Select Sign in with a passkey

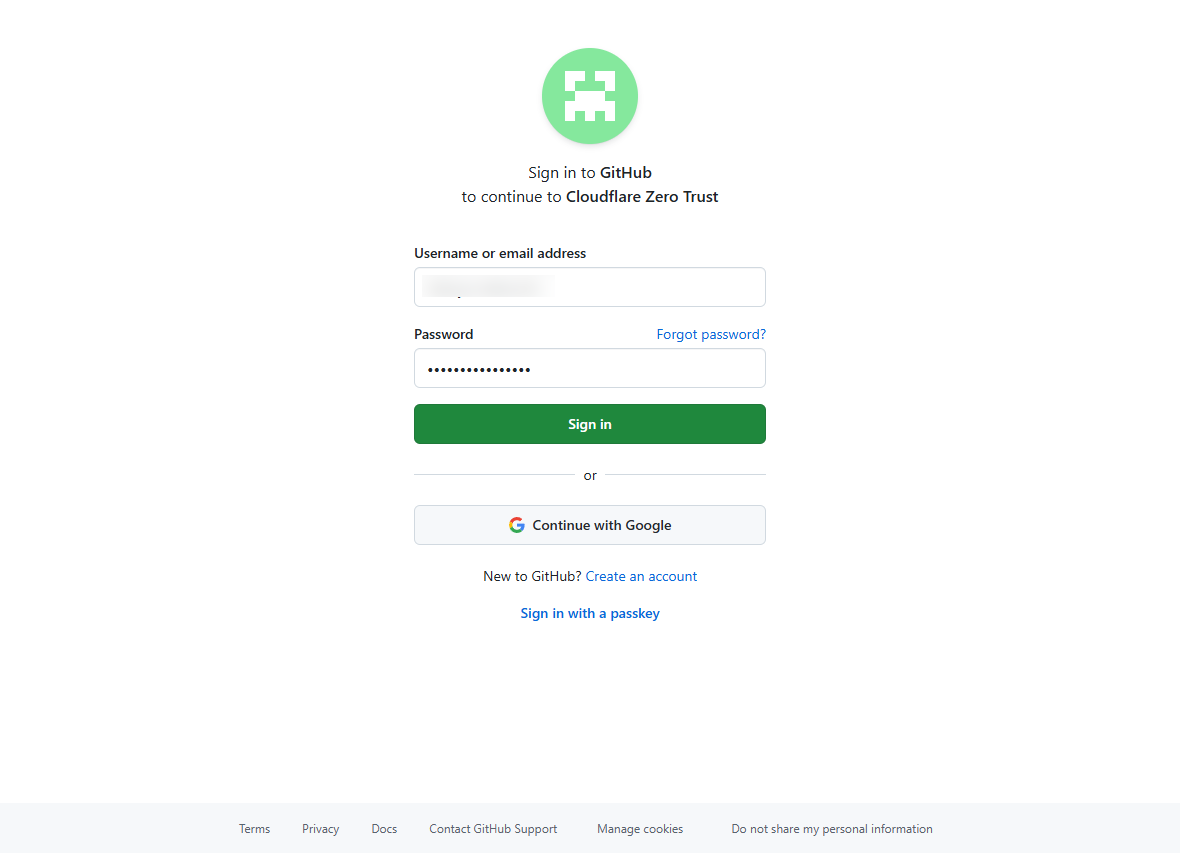(590, 614)
